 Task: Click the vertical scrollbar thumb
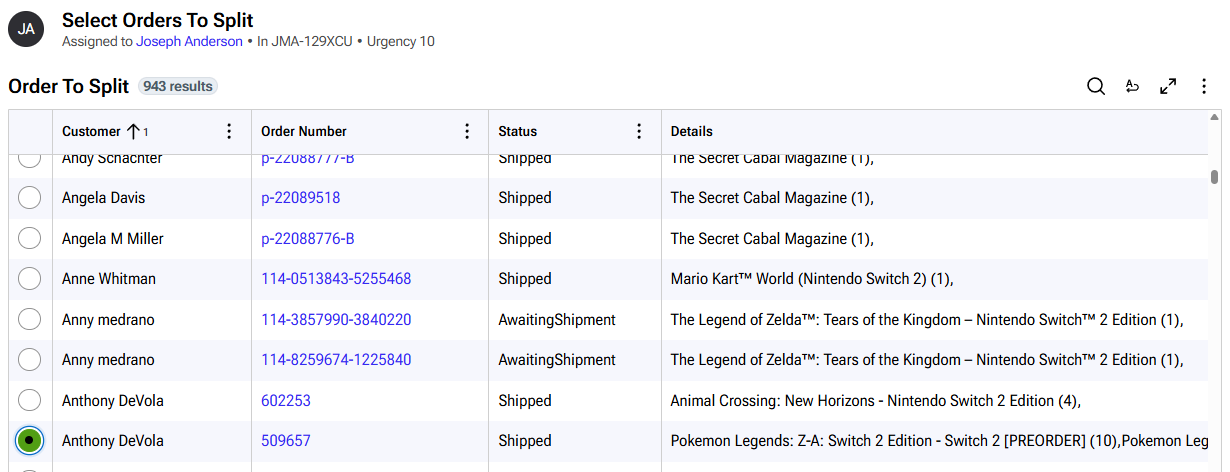1214,177
